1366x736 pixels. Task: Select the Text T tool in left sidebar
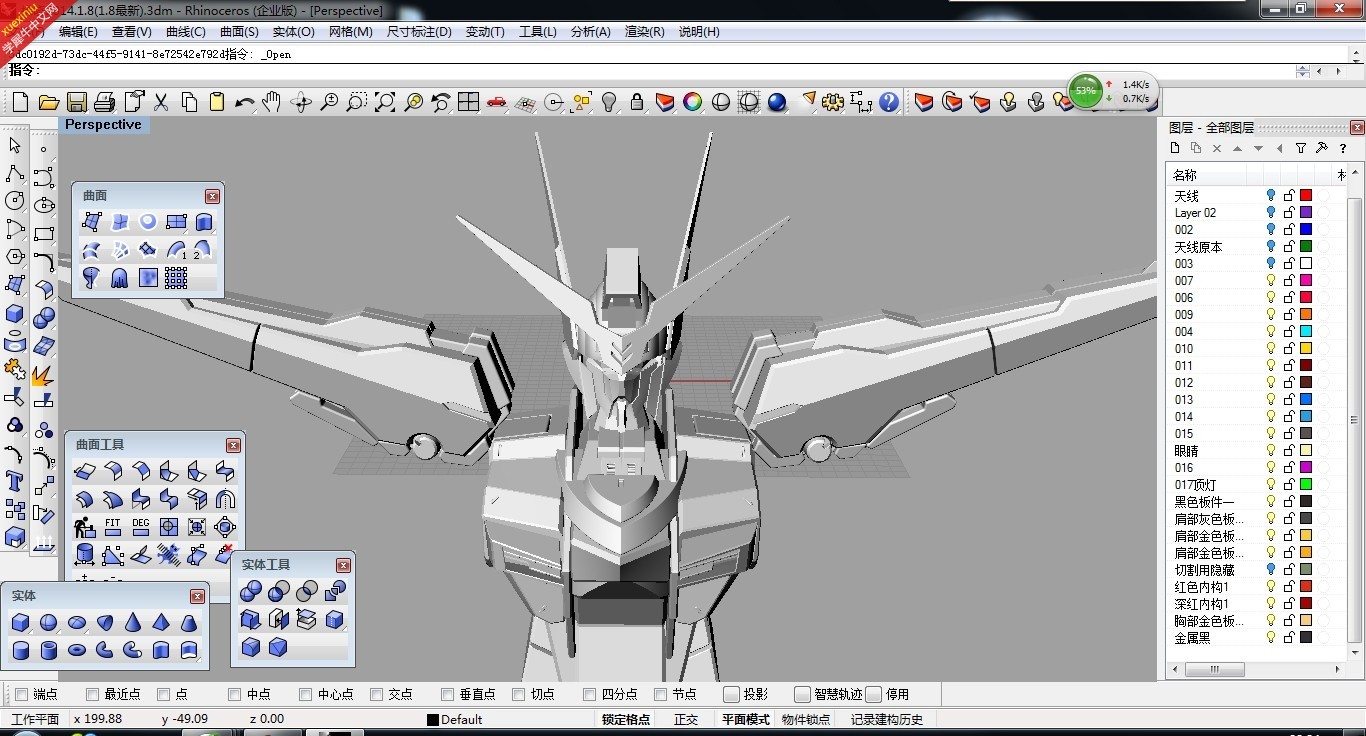tap(15, 482)
